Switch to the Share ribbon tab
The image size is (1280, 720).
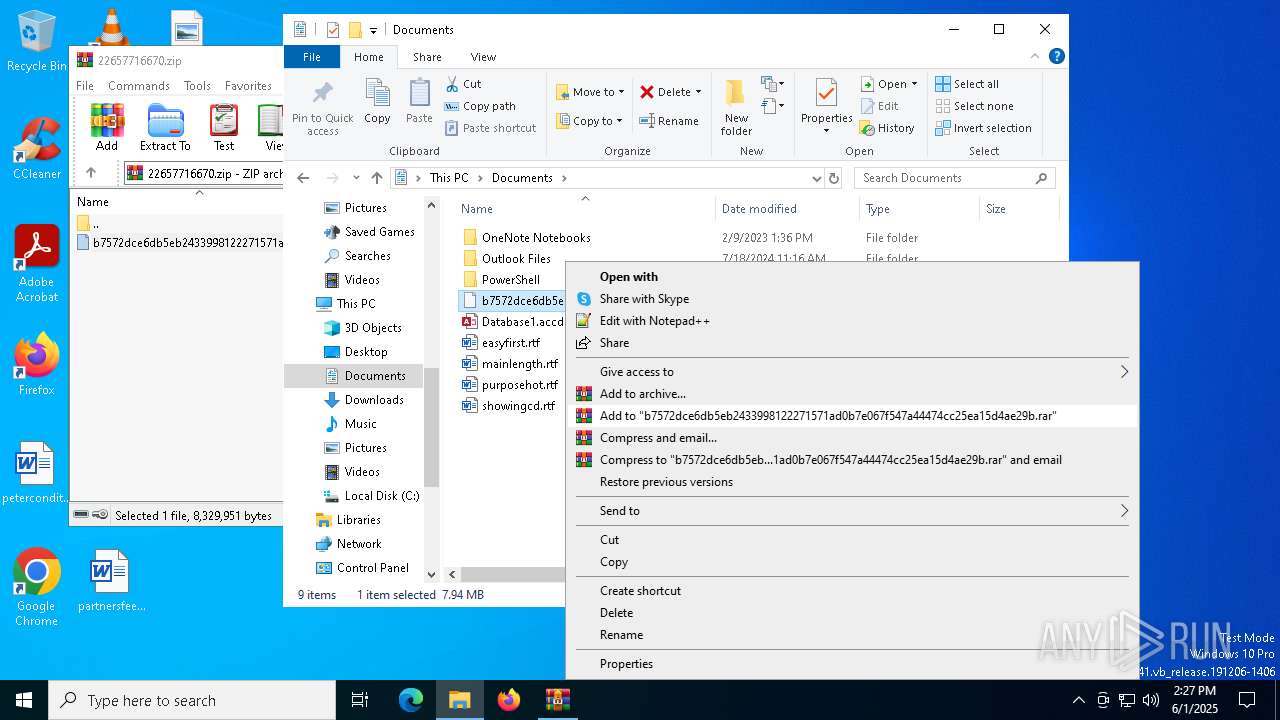pyautogui.click(x=427, y=57)
